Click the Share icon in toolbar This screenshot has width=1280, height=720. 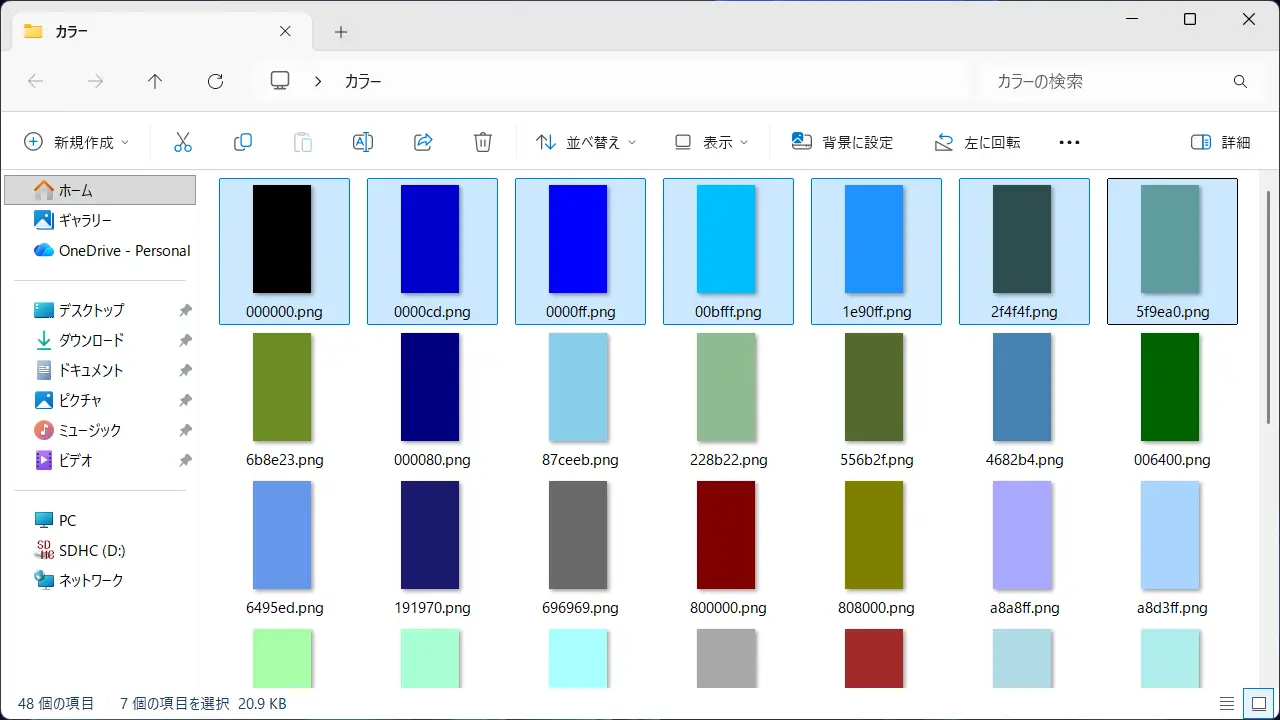click(423, 142)
